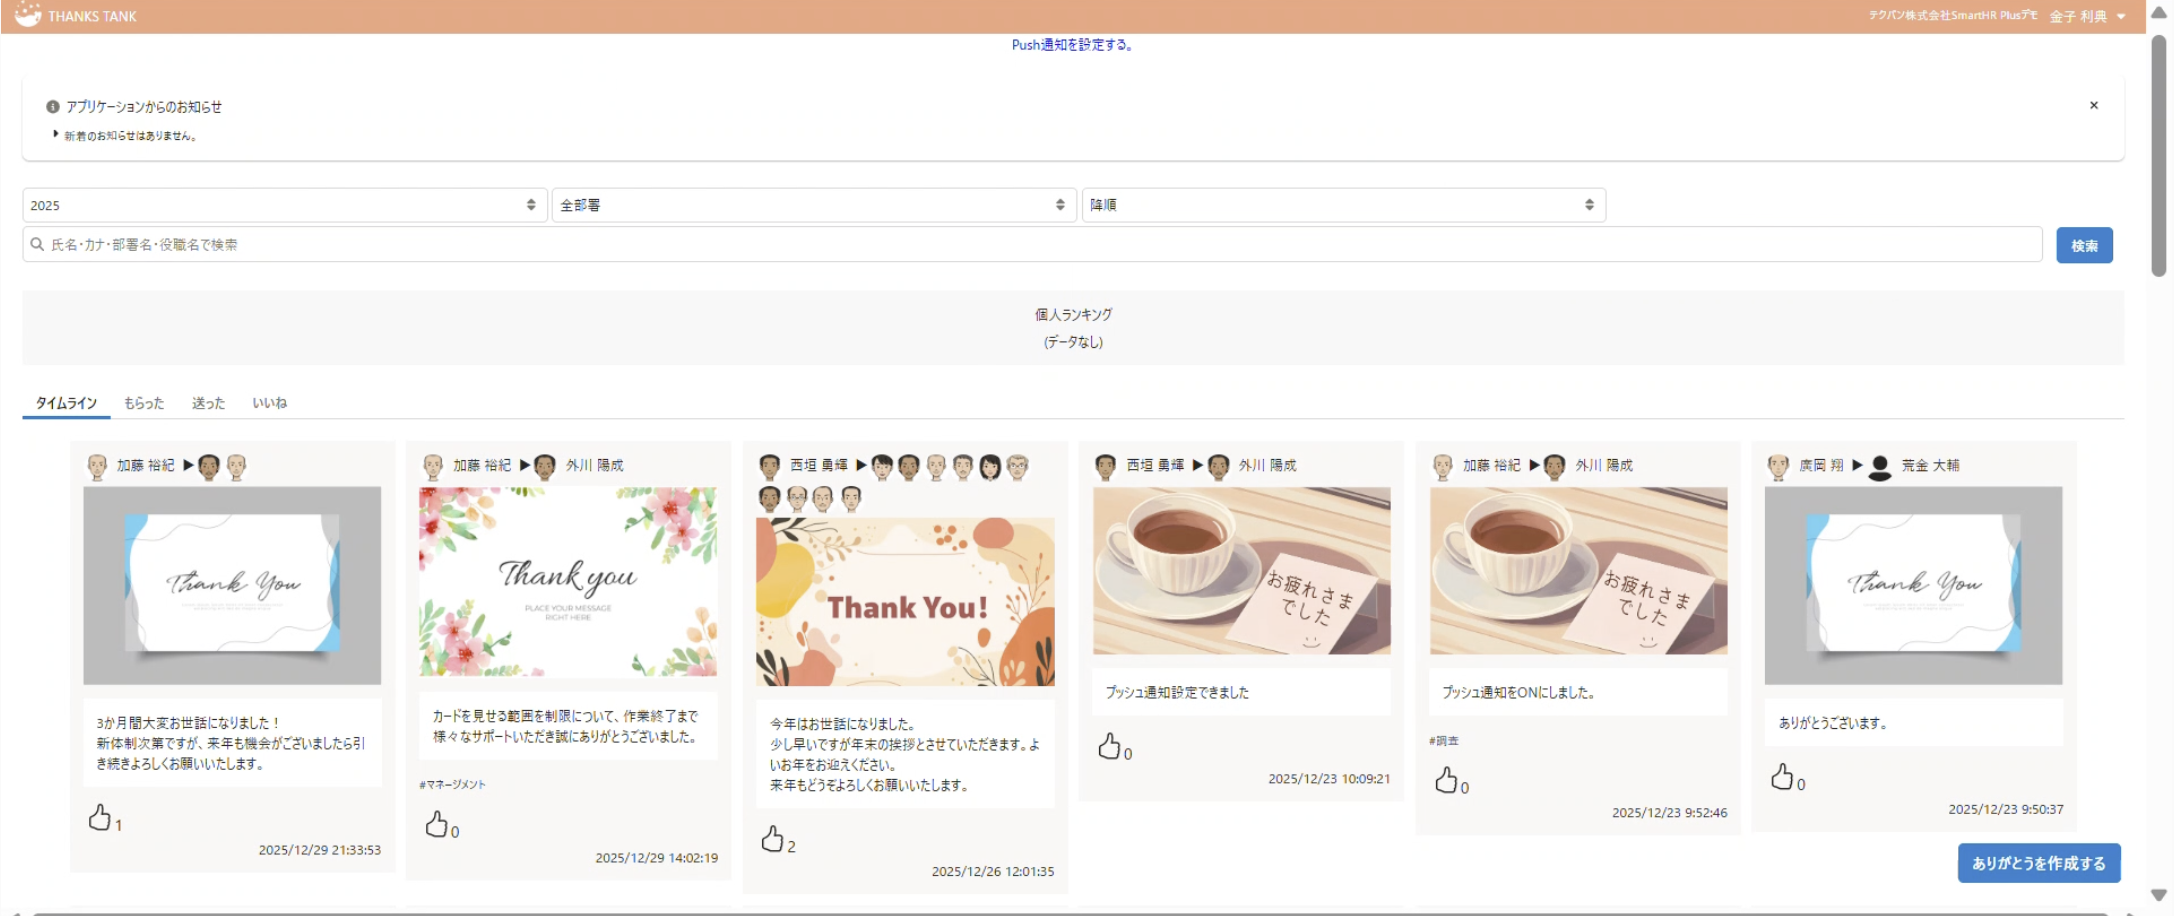Open the 金子 利典 user menu

[2087, 16]
